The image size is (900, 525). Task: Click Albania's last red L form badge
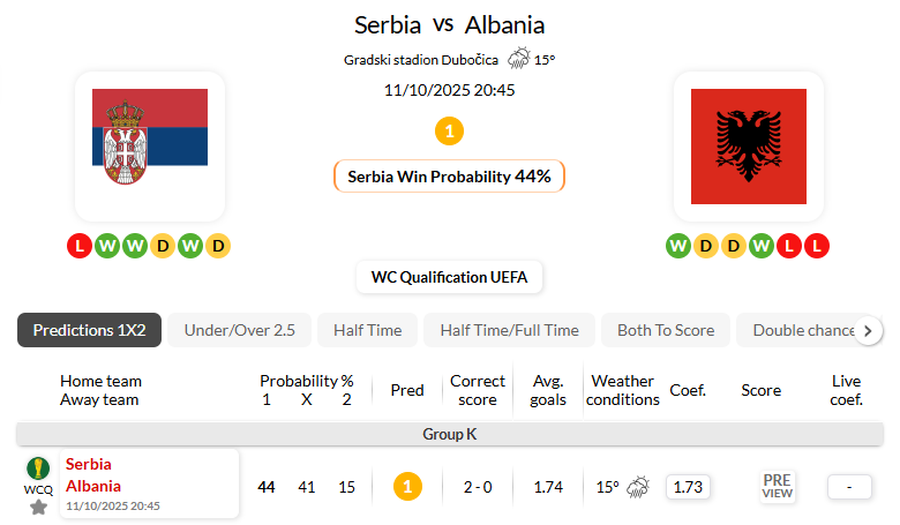(817, 245)
